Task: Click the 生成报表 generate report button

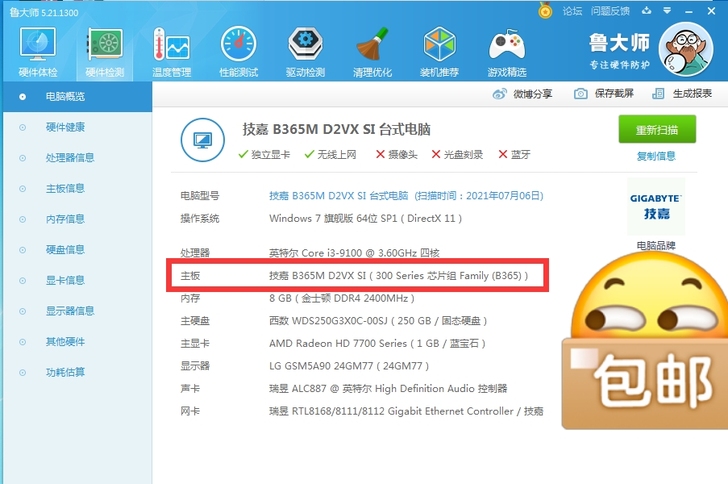Action: tap(682, 94)
